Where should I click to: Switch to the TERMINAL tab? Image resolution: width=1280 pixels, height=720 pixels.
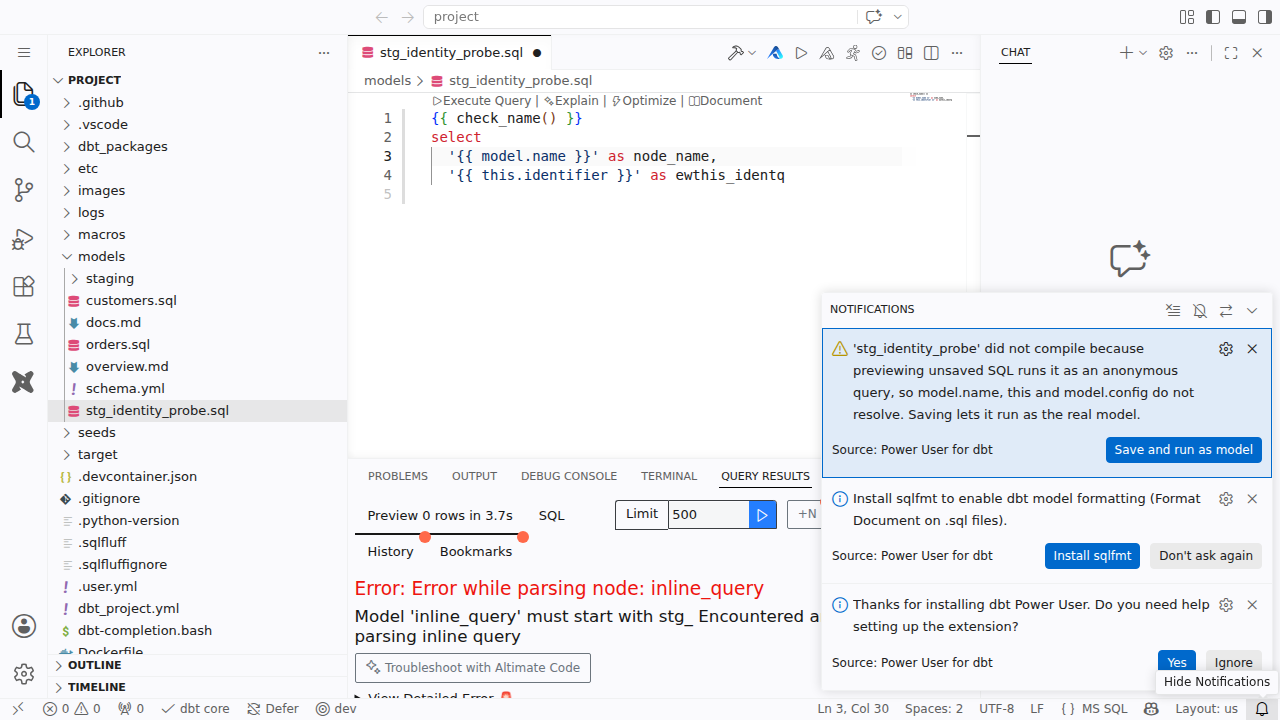coord(669,476)
